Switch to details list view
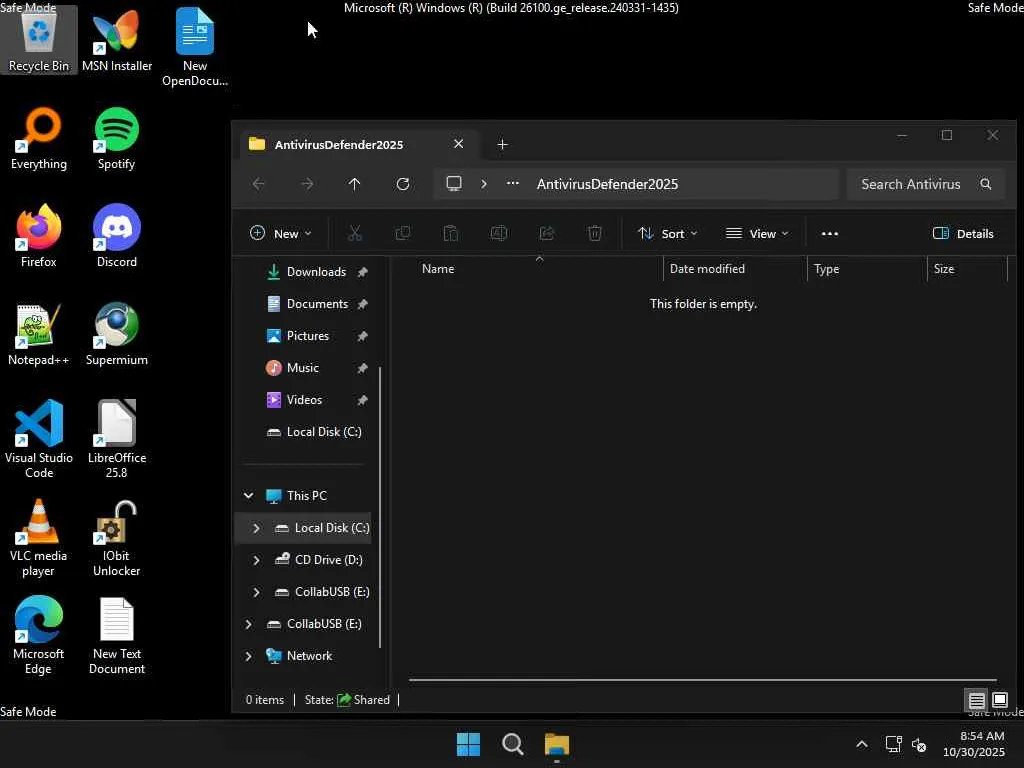 976,700
